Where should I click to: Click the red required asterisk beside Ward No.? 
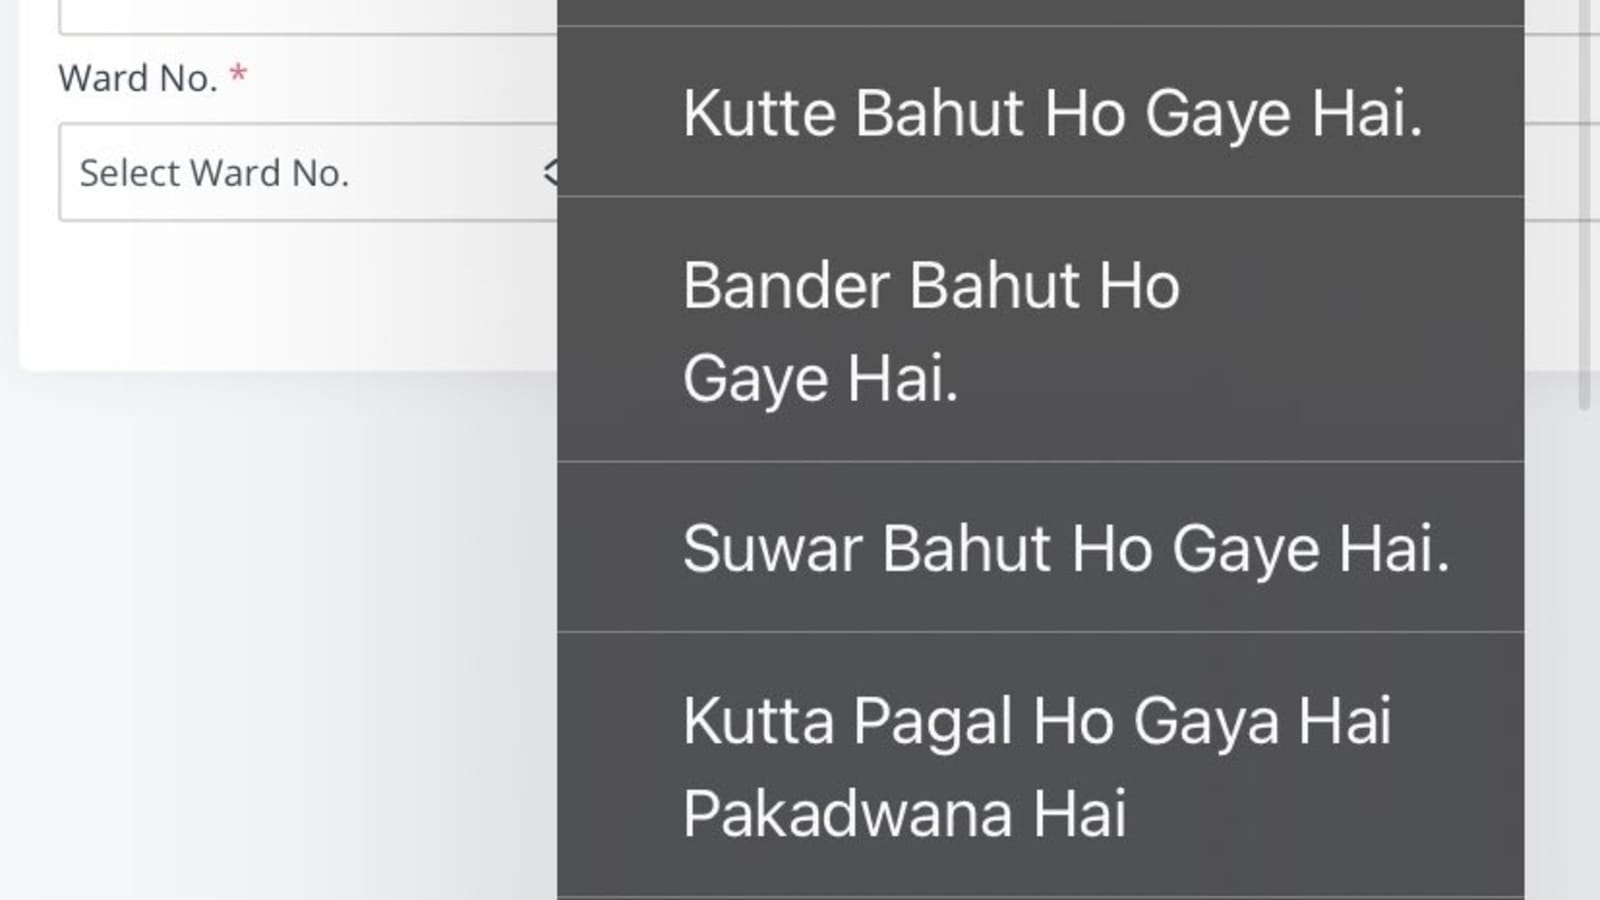[x=238, y=75]
